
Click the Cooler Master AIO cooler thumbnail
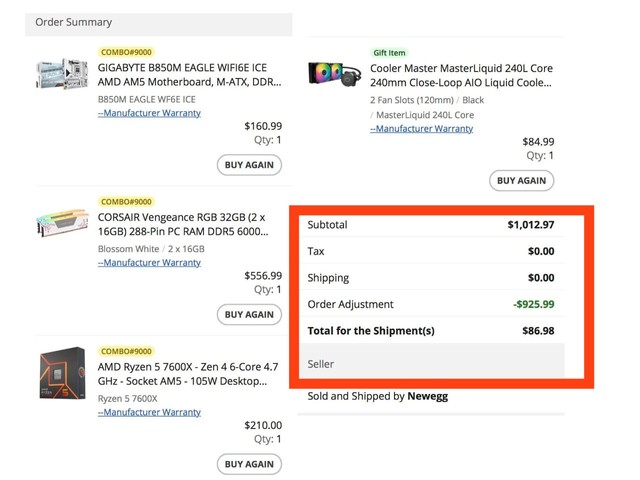335,74
